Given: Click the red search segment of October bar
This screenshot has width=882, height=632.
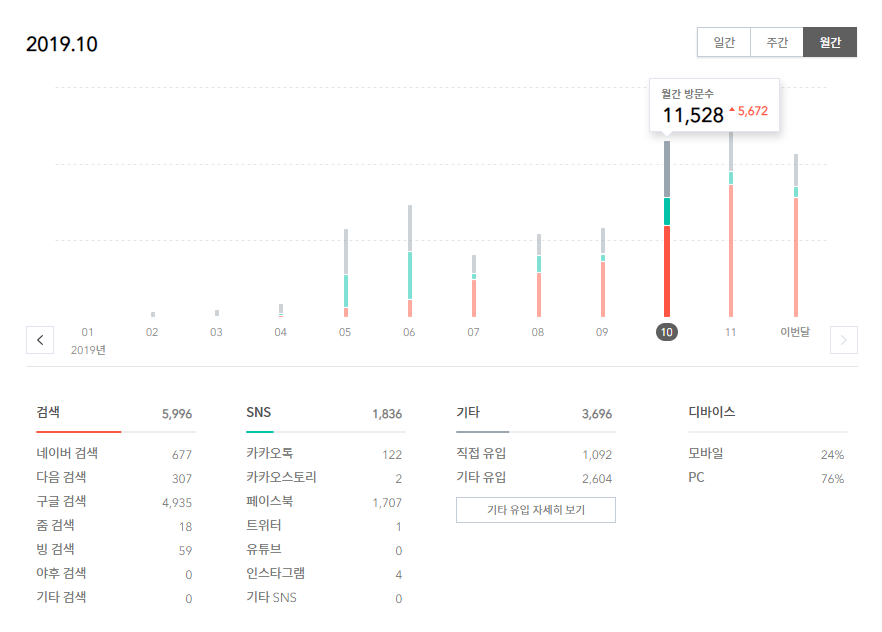Looking at the screenshot, I should [x=667, y=271].
